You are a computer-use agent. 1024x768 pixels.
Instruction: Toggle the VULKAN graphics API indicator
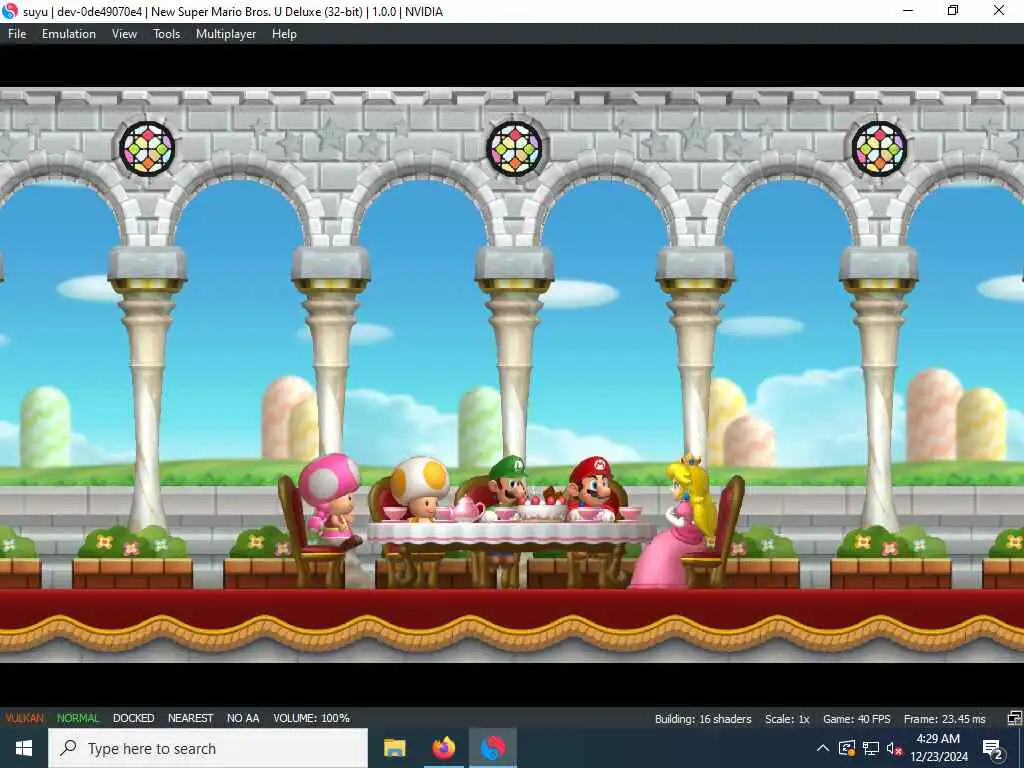(25, 718)
